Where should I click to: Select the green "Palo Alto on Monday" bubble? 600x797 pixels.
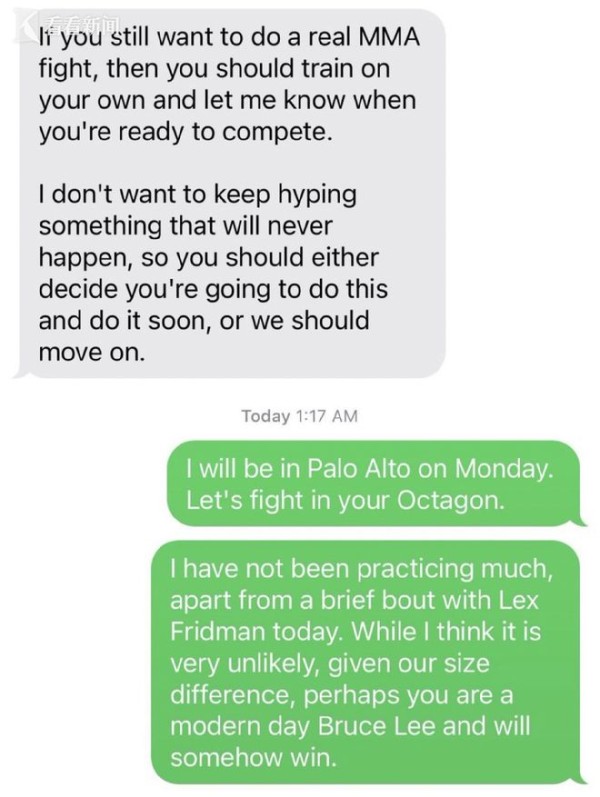tap(376, 483)
